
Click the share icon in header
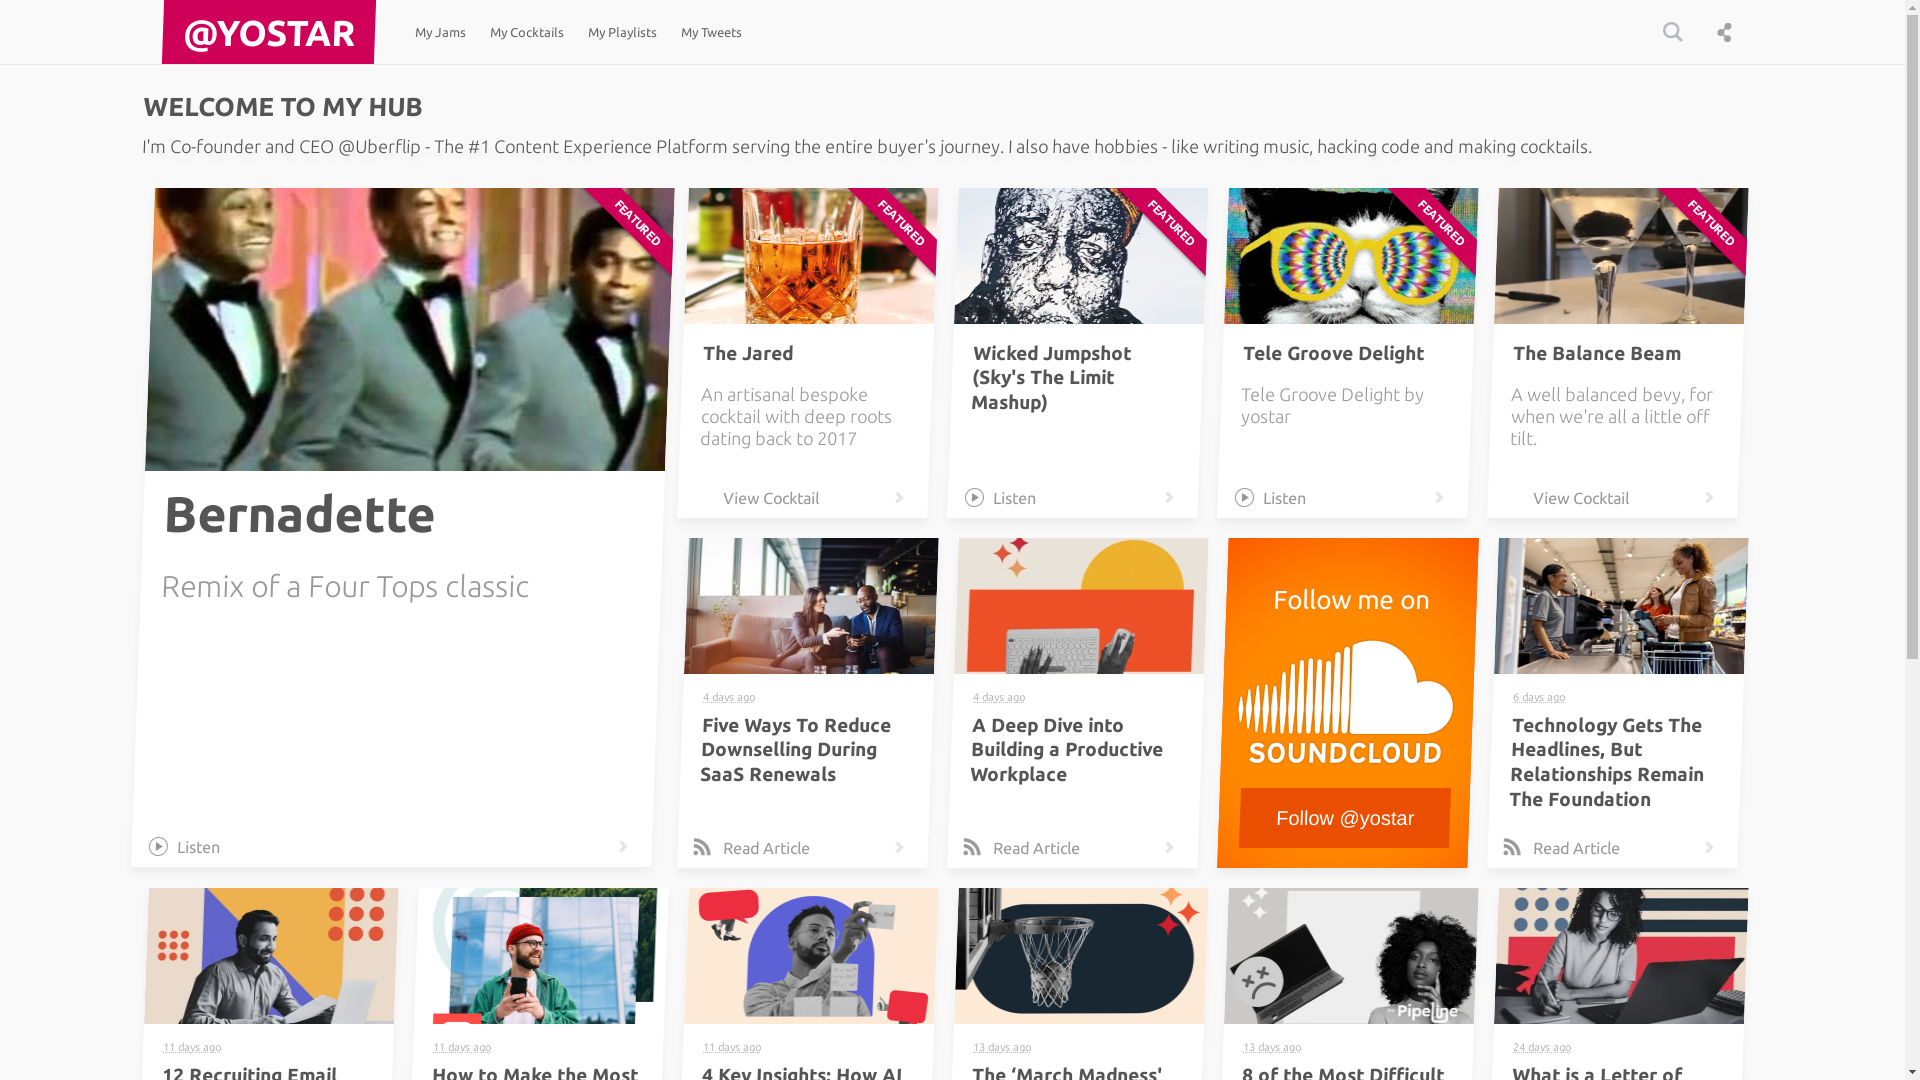tap(1724, 32)
